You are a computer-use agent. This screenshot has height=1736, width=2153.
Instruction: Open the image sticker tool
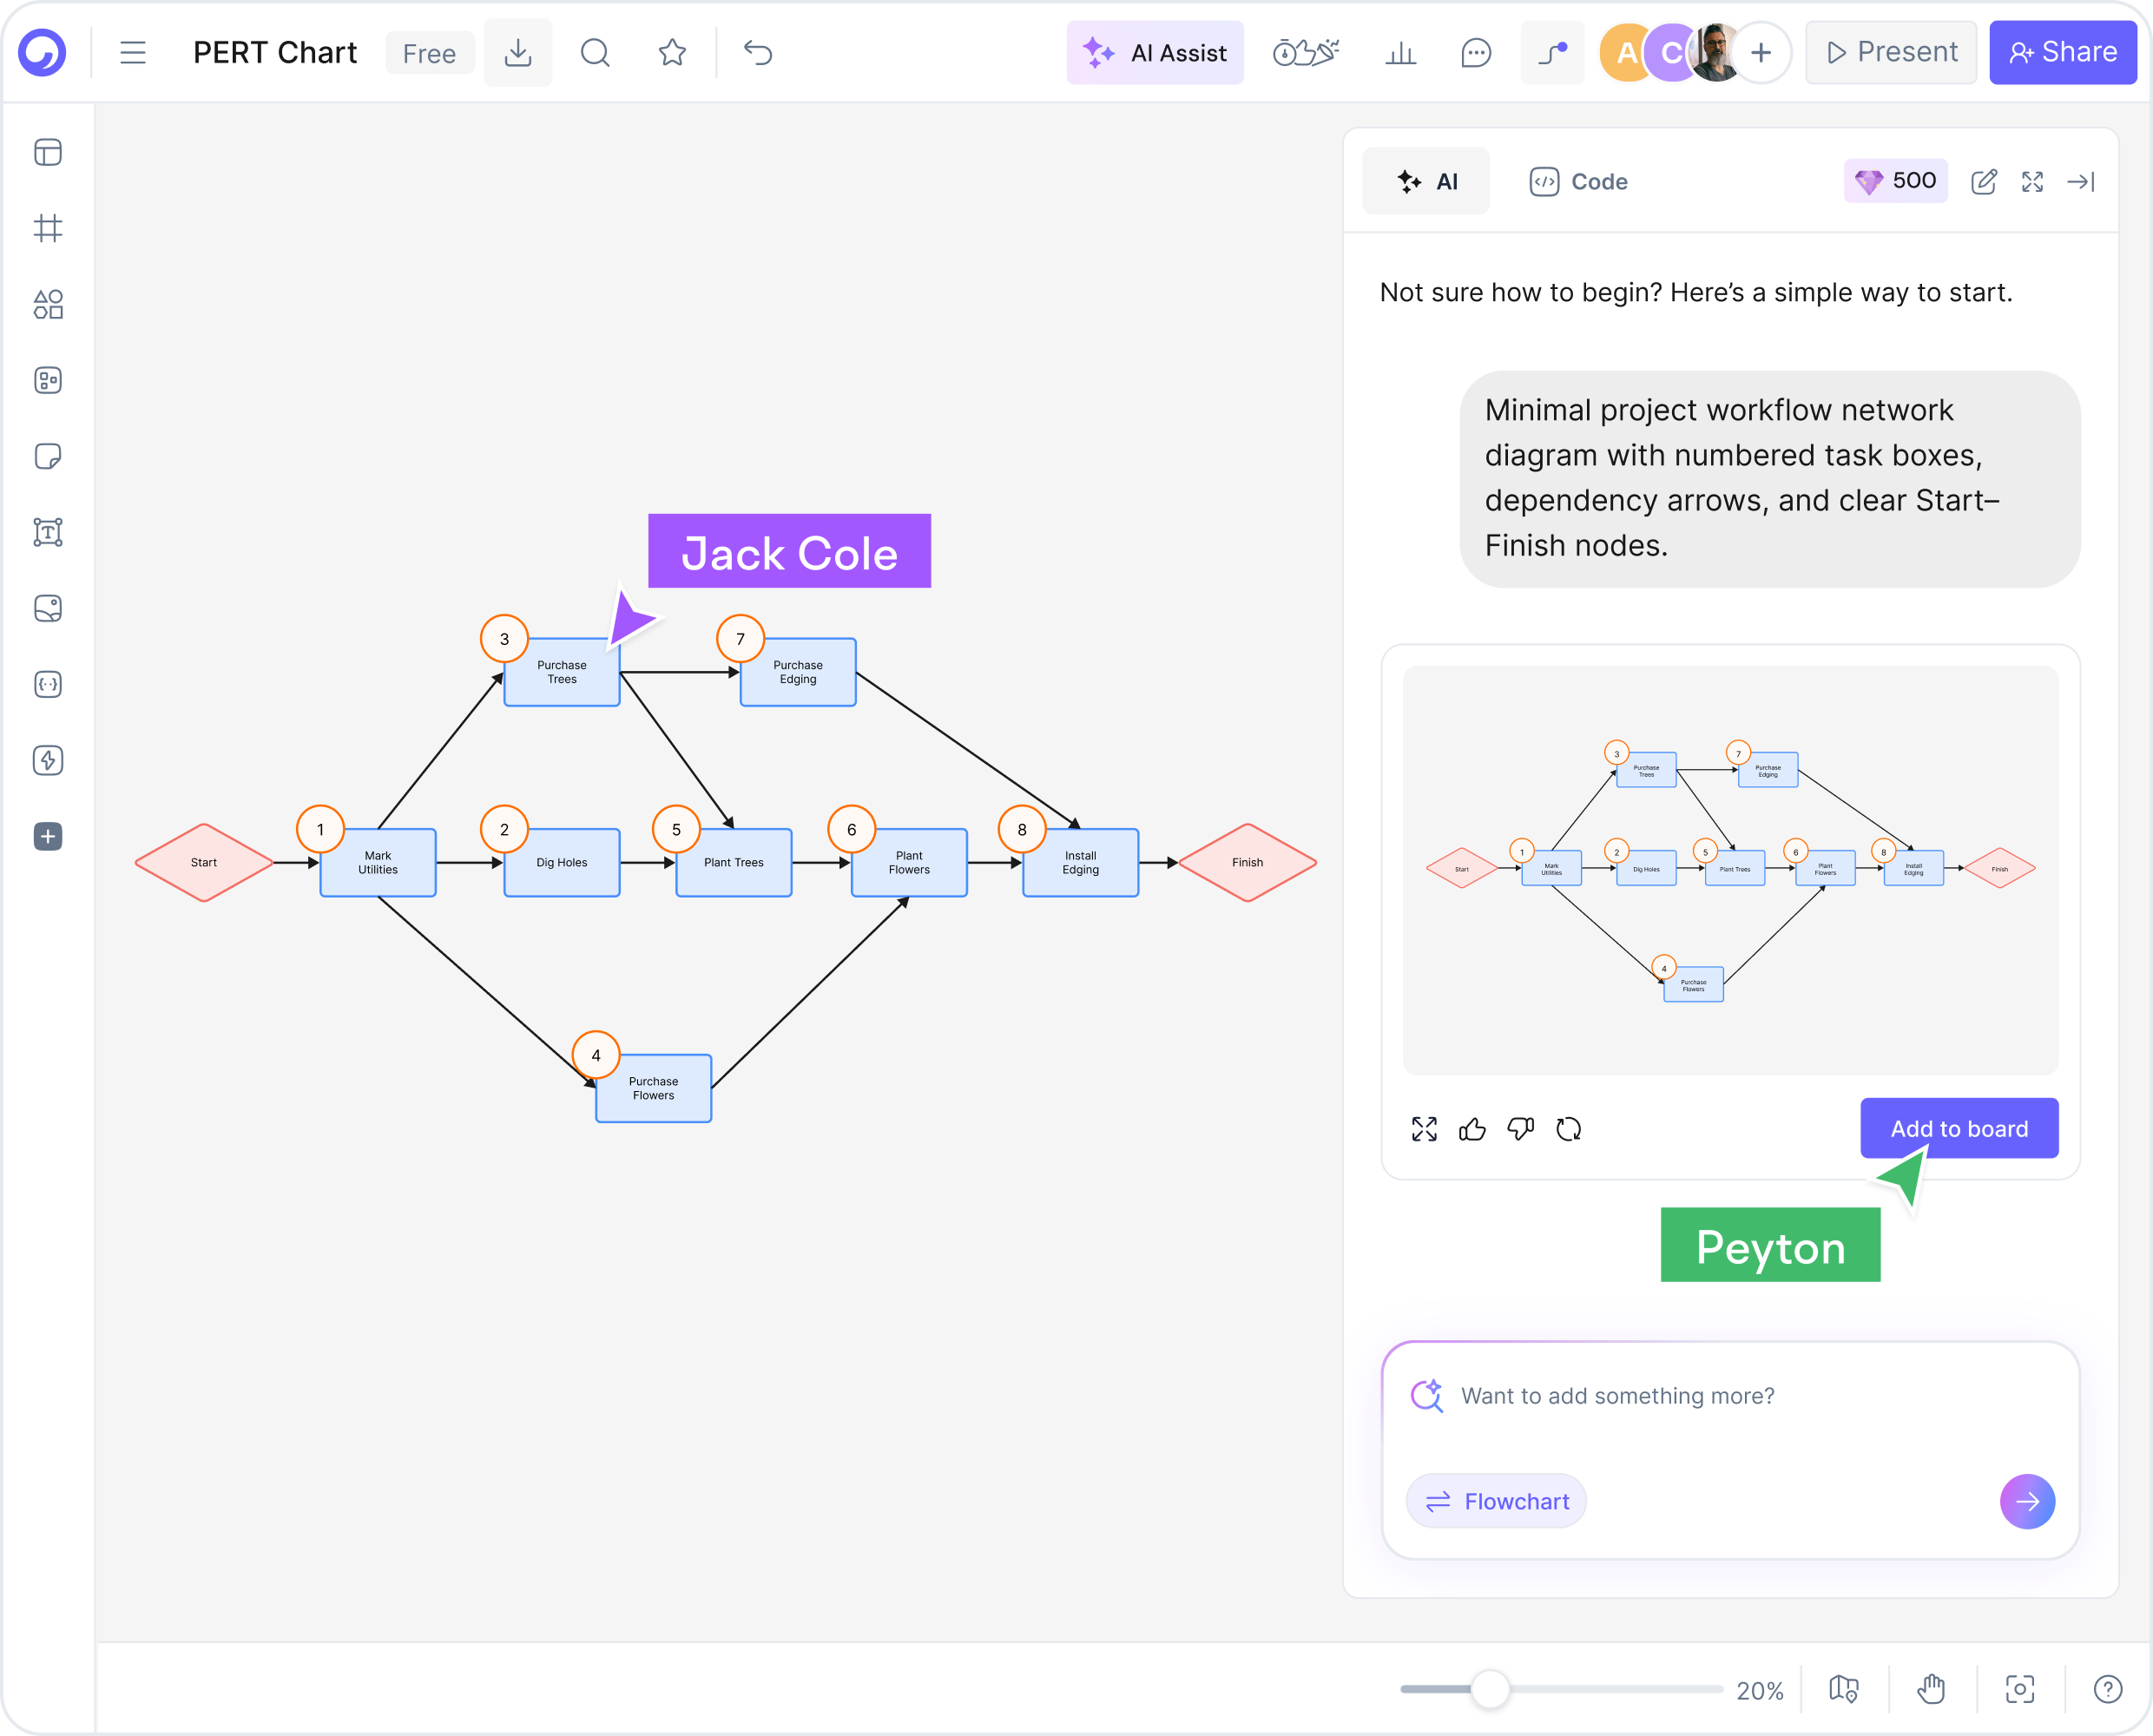pyautogui.click(x=48, y=608)
